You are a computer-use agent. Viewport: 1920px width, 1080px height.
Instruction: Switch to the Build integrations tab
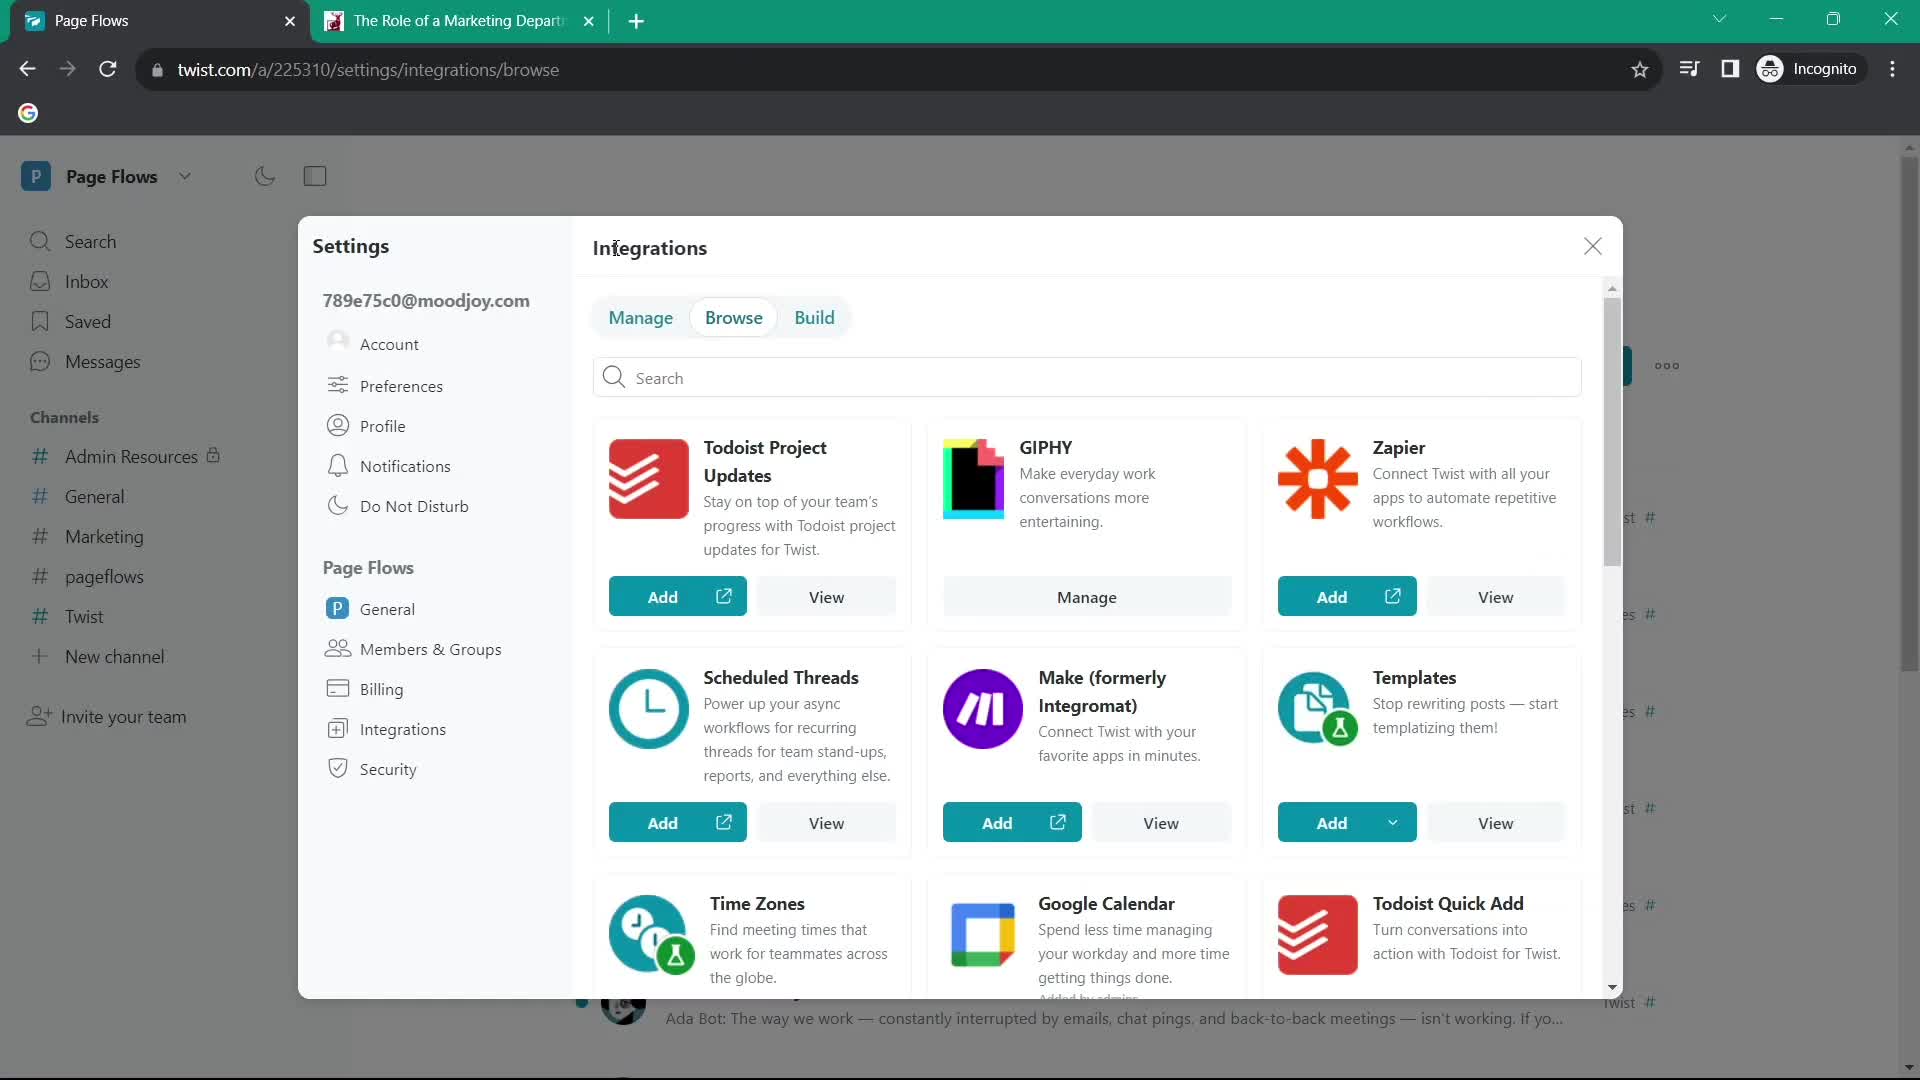pos(814,318)
